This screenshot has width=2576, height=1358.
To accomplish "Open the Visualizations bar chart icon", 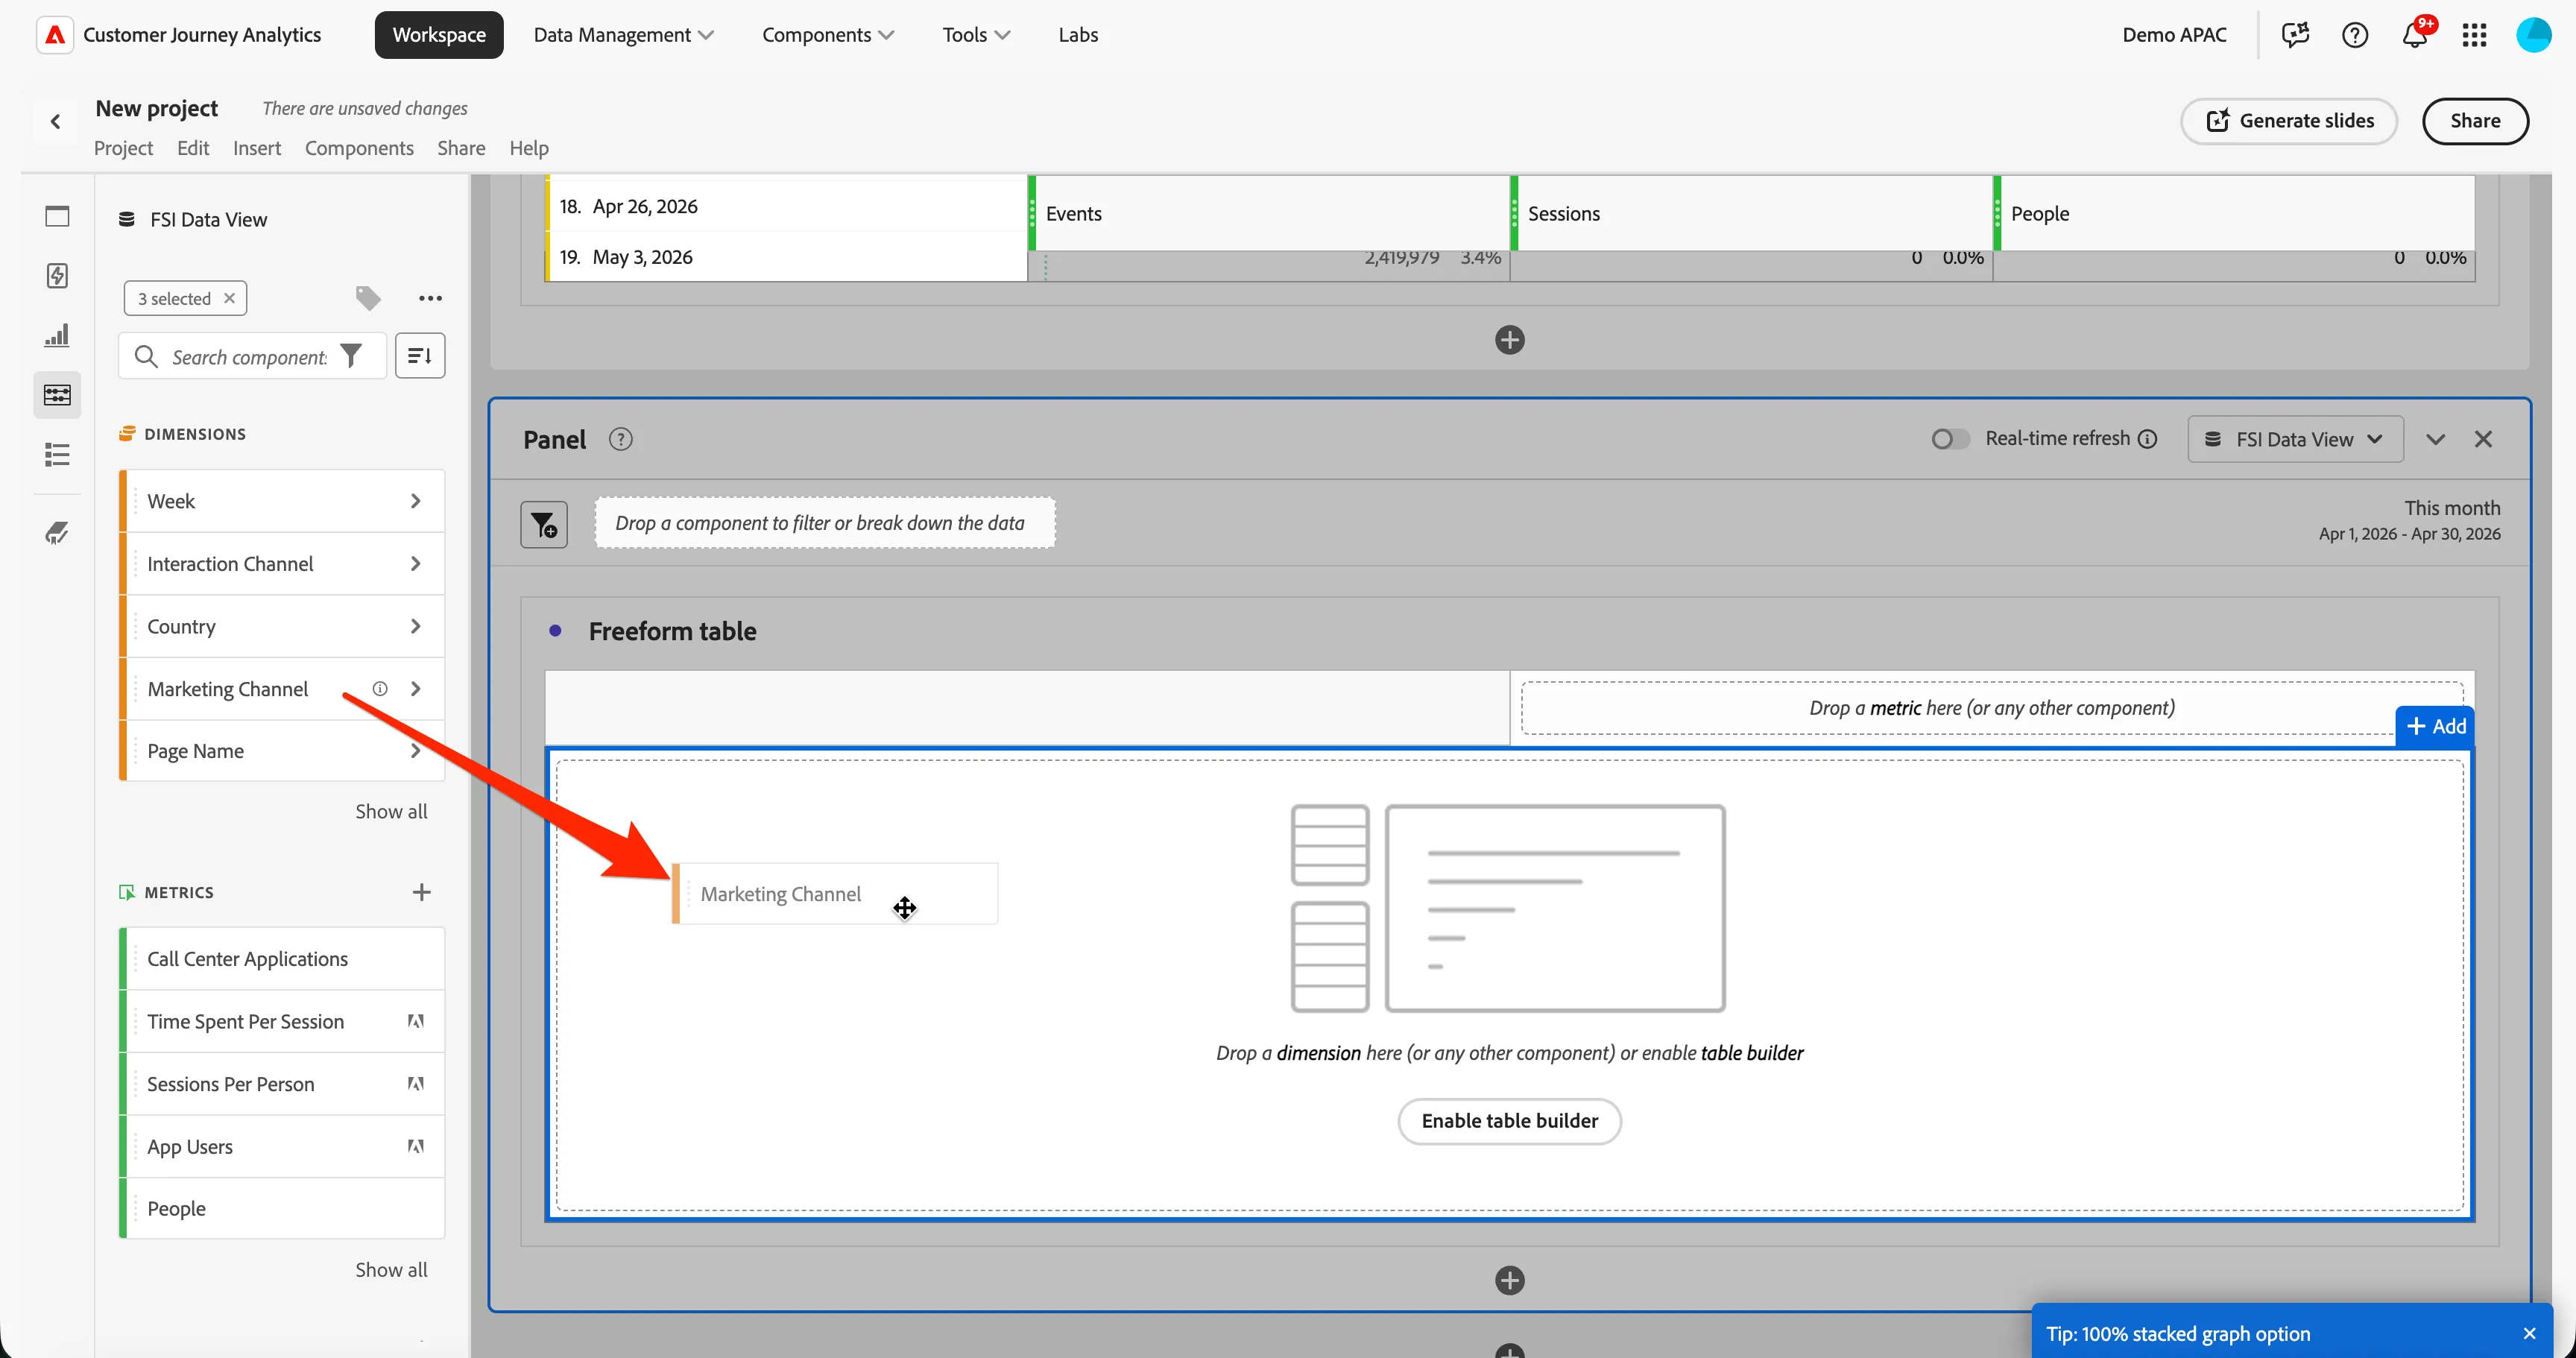I will point(57,335).
